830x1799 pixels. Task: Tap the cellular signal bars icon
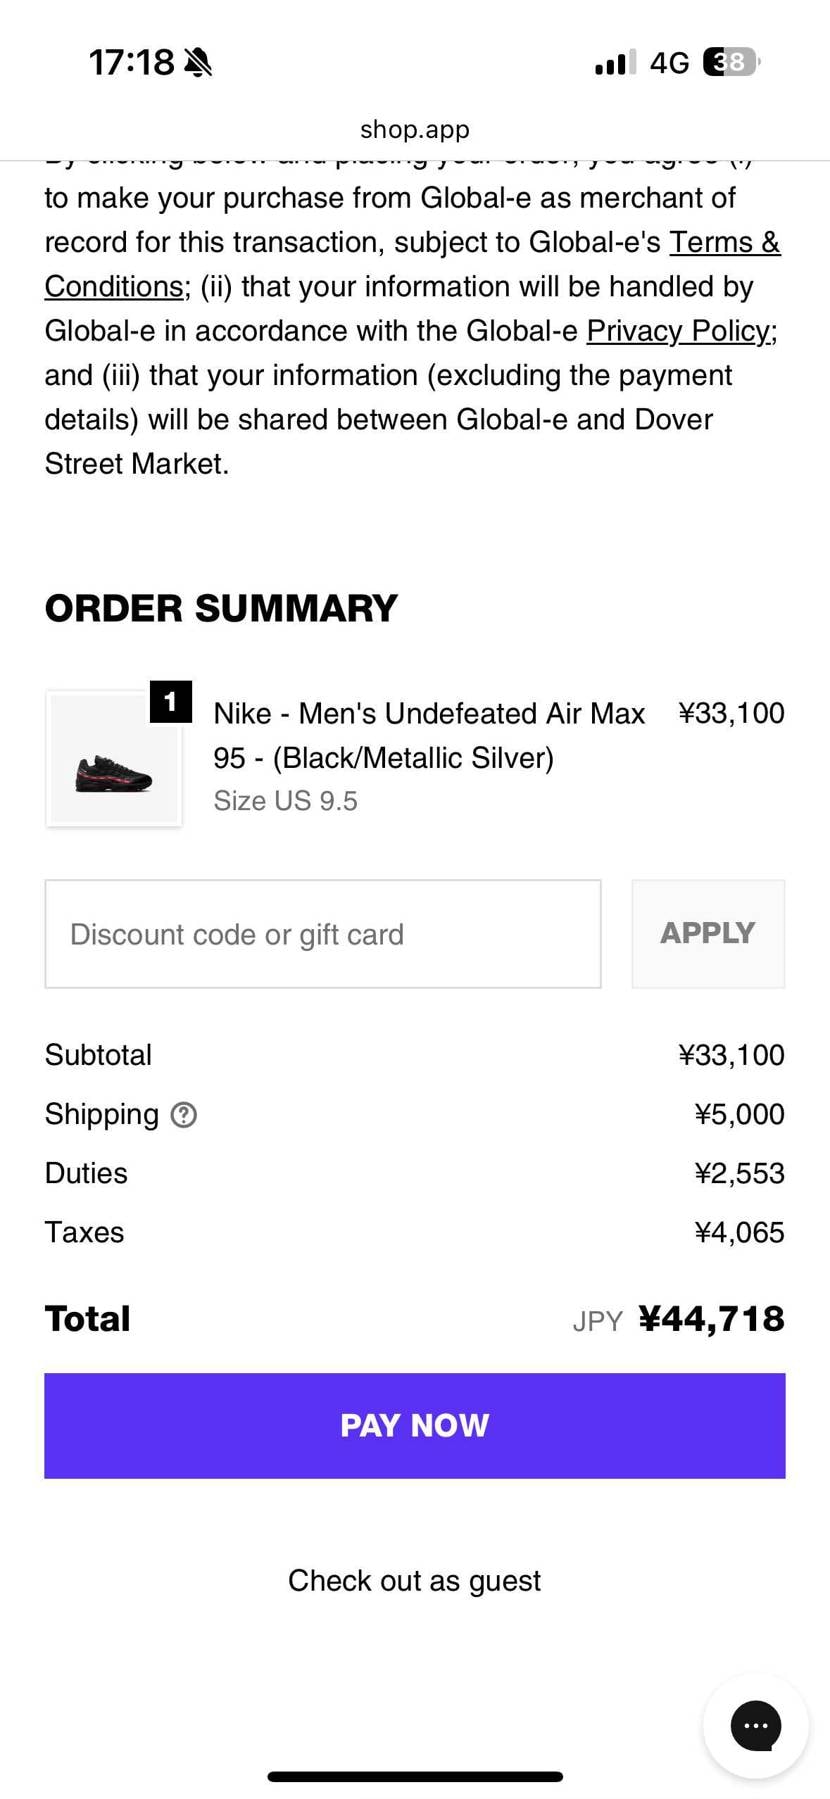click(614, 64)
